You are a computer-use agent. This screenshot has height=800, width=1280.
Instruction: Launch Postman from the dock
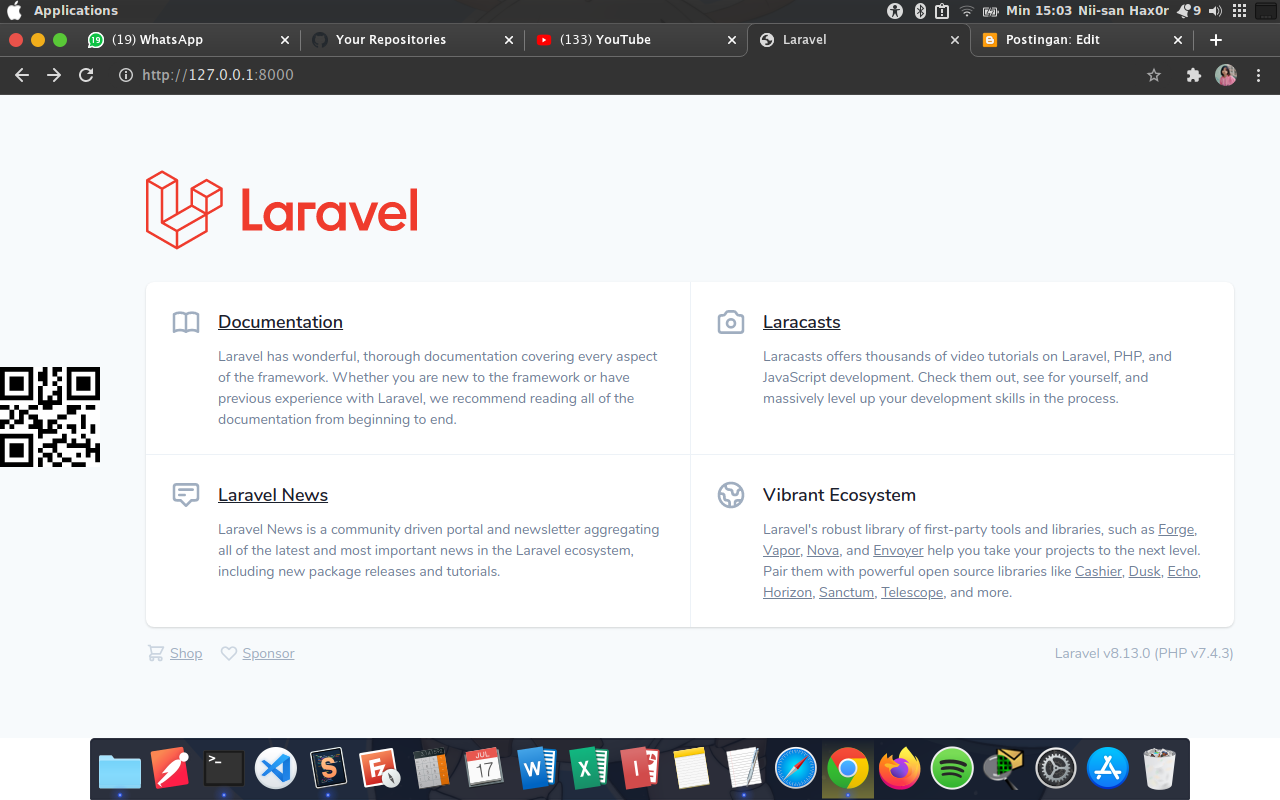171,768
